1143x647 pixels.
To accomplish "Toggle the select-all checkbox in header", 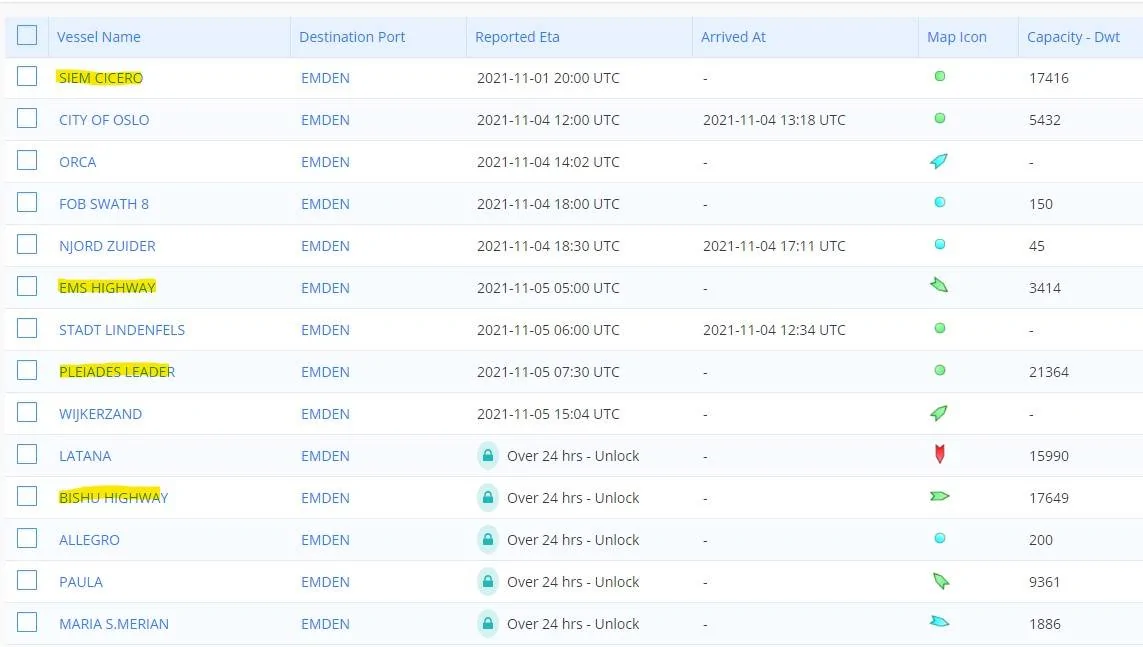I will pos(27,35).
